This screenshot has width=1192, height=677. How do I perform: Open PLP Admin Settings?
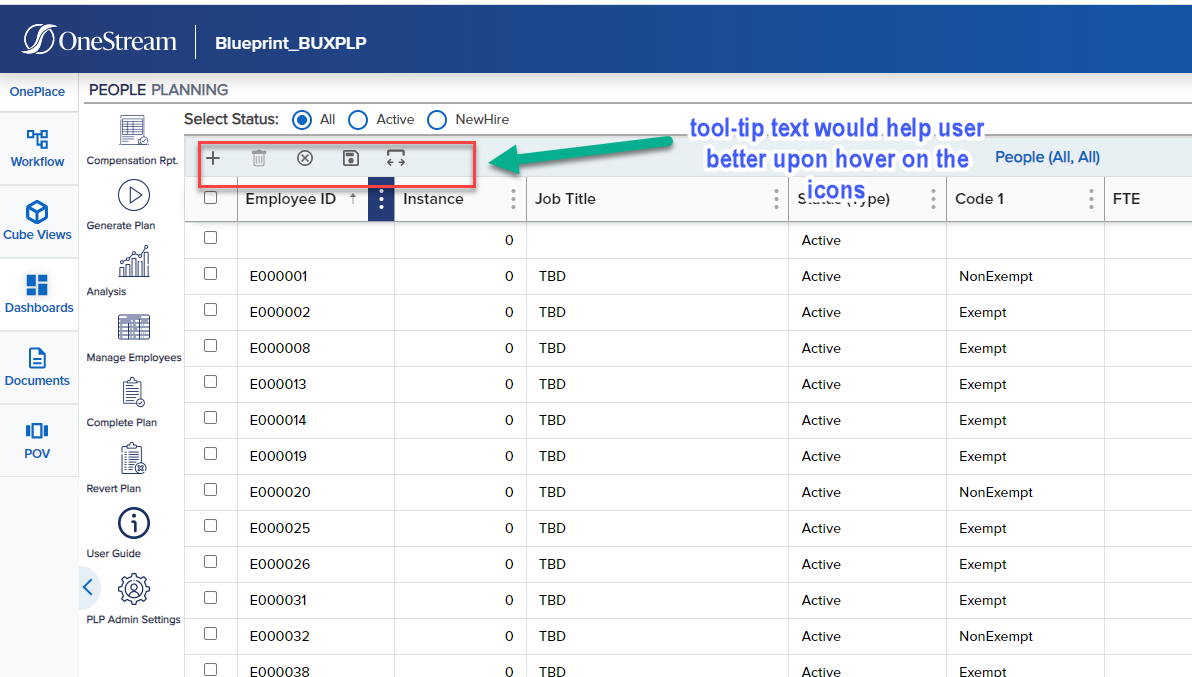coord(133,595)
